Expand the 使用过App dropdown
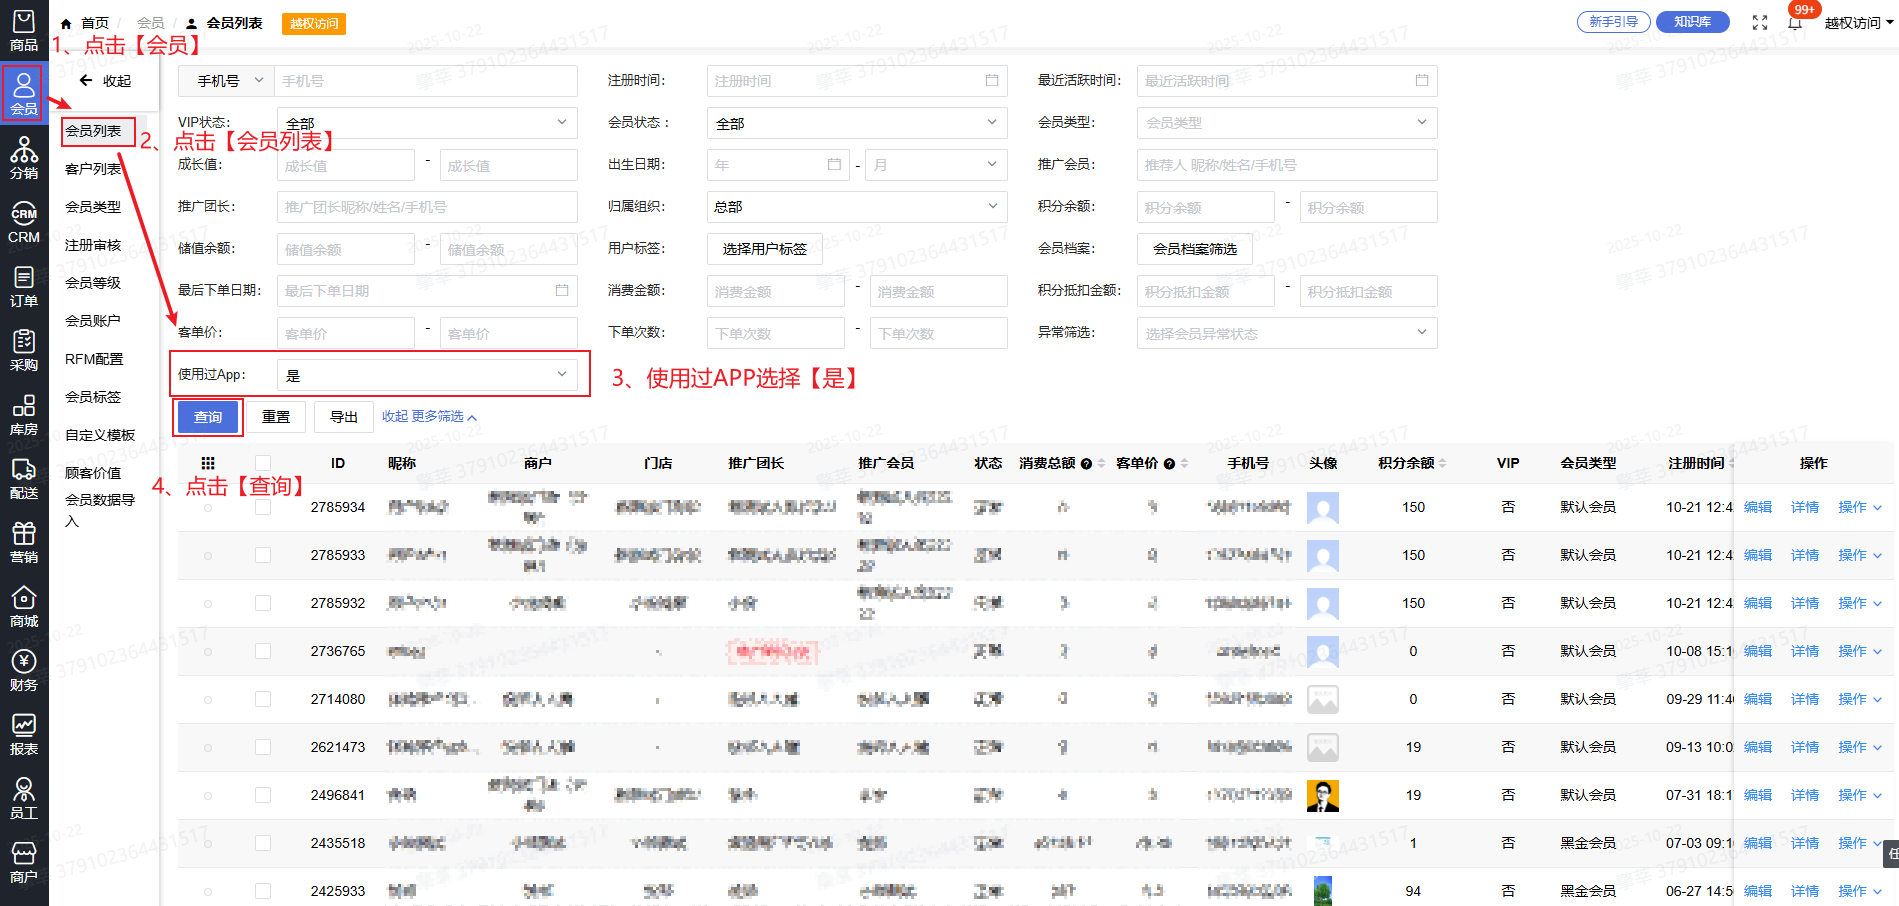The image size is (1899, 906). pyautogui.click(x=427, y=375)
